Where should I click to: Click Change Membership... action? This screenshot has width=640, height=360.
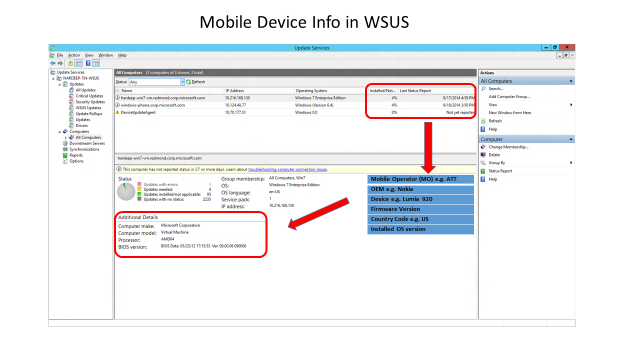click(508, 147)
